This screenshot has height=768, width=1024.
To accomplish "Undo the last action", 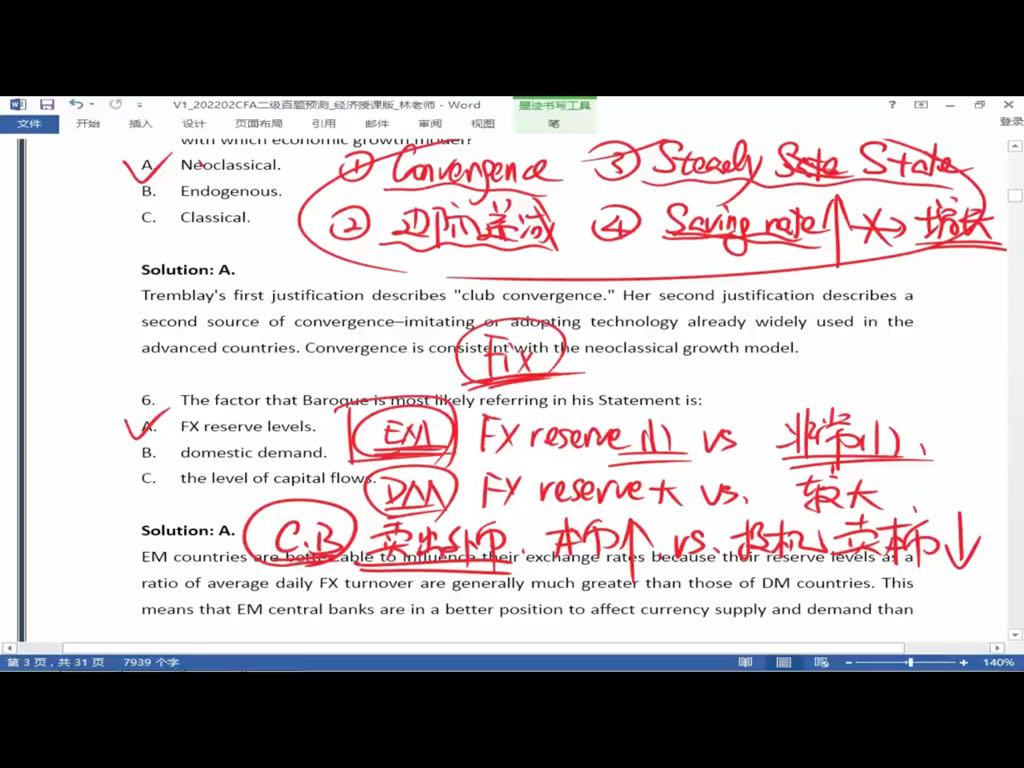I will [76, 104].
